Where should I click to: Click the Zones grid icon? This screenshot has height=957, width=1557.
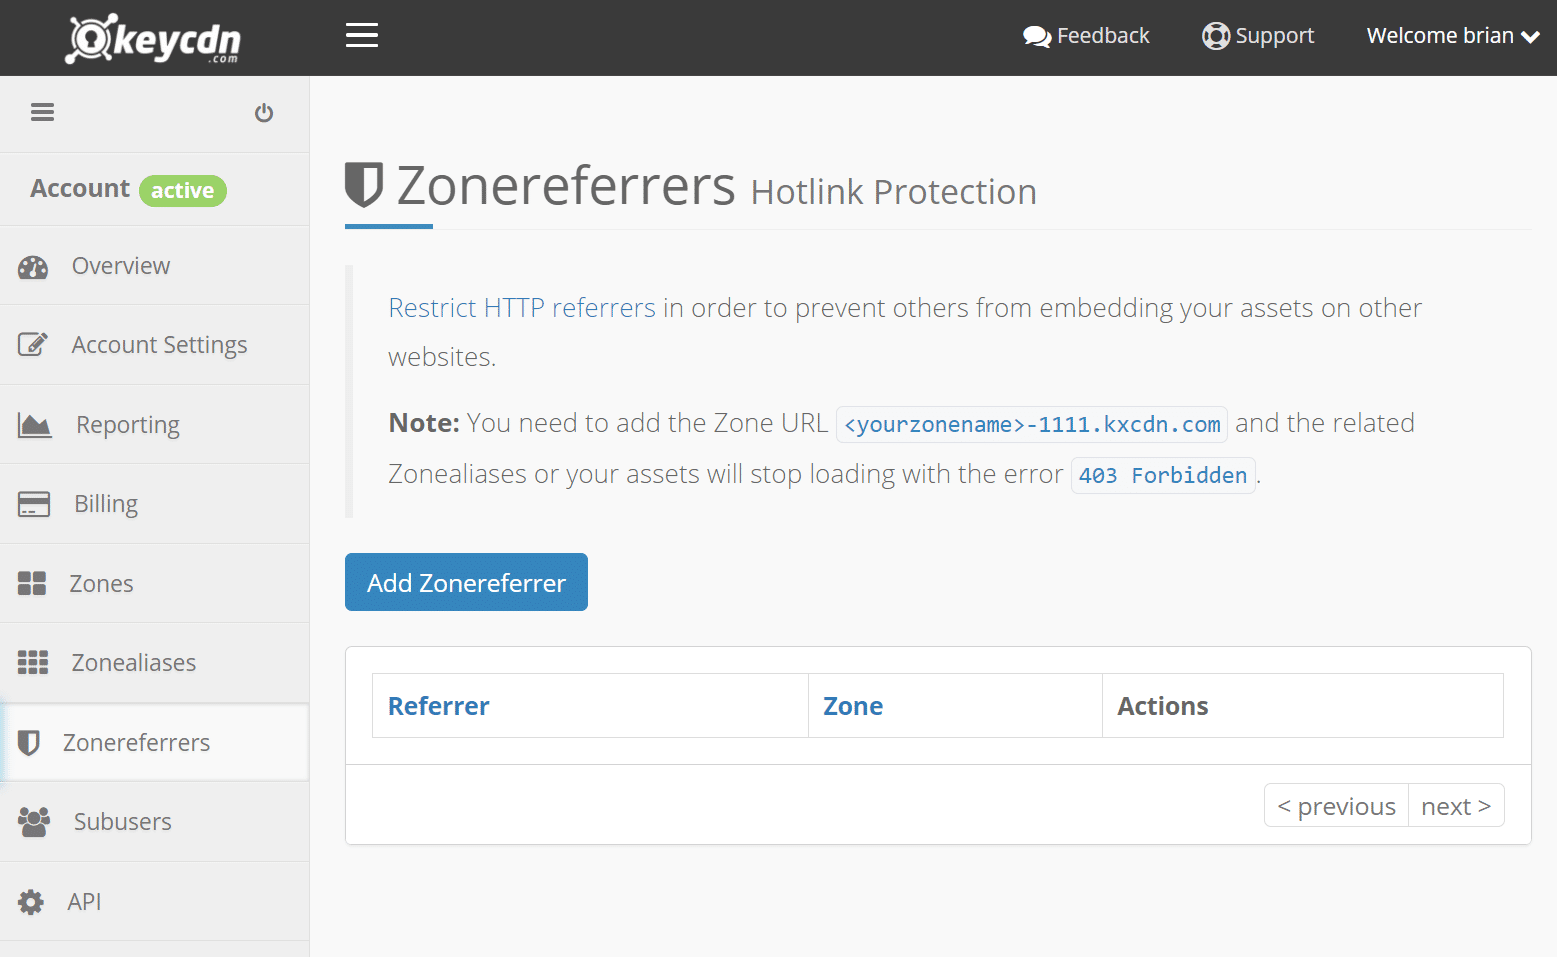click(x=32, y=583)
